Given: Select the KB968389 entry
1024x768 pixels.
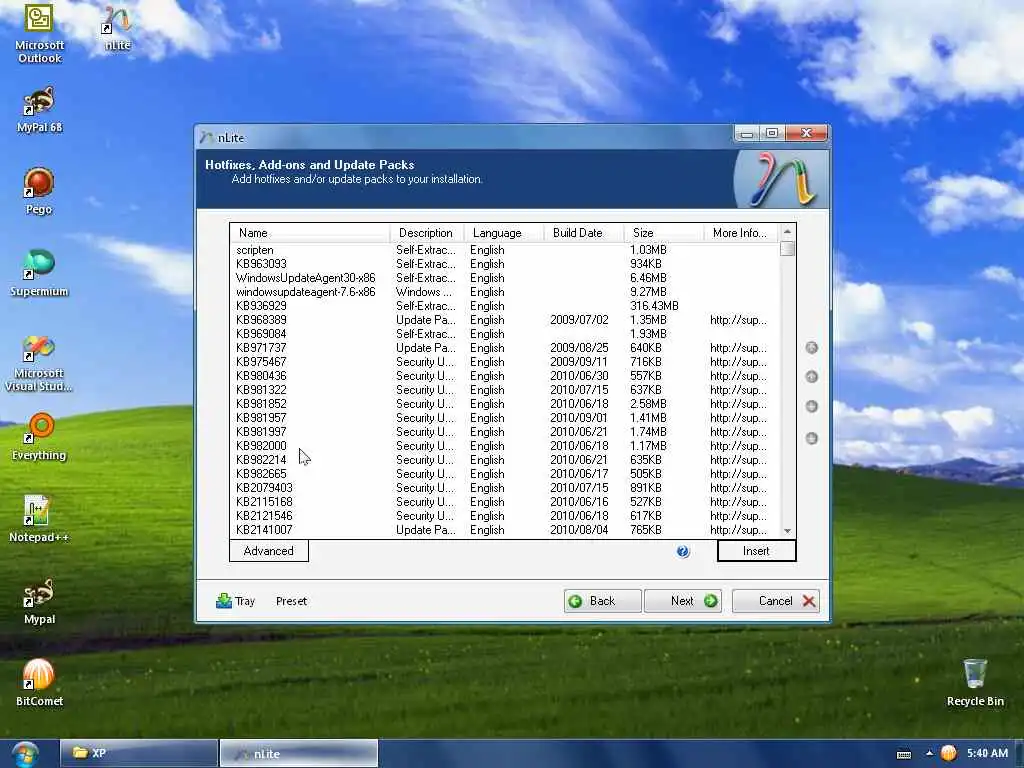Looking at the screenshot, I should click(x=505, y=320).
